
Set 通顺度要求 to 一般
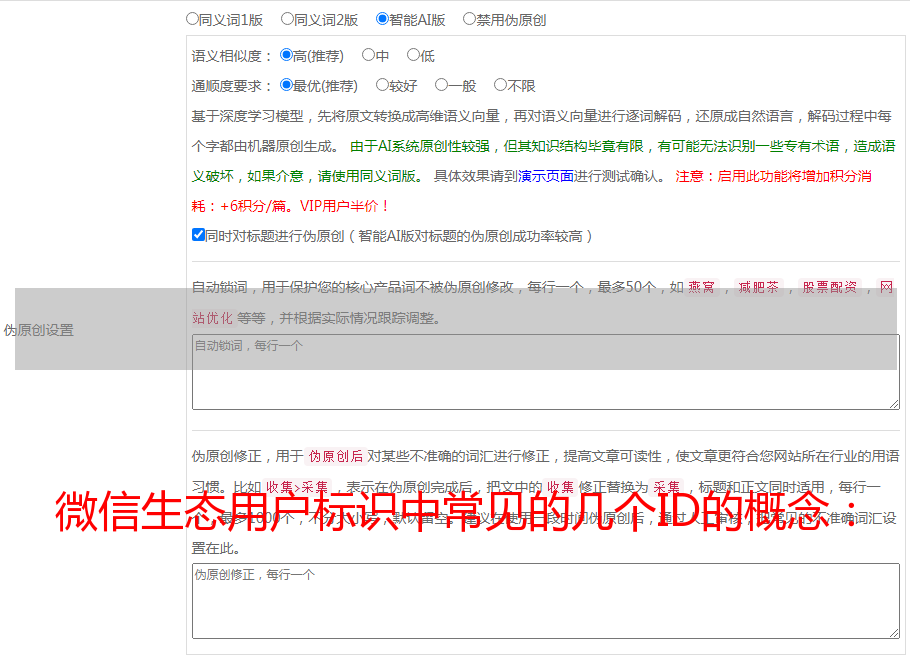tap(442, 85)
